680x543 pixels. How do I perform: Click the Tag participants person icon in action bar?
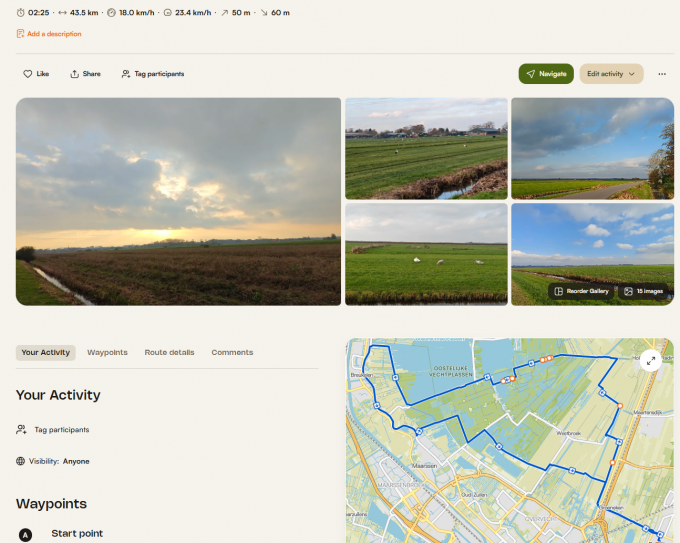point(126,74)
